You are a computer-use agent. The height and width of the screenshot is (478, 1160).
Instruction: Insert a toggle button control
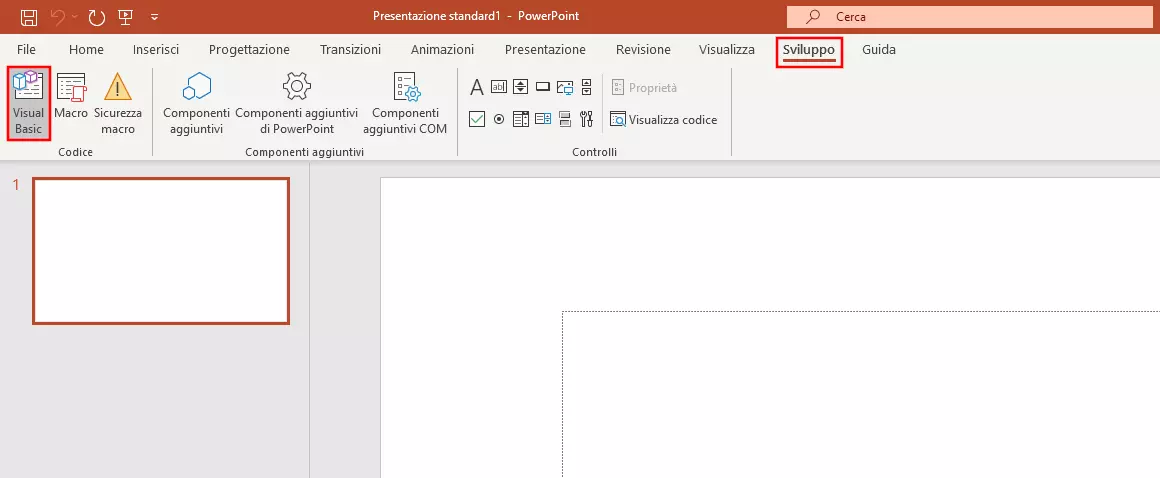(565, 120)
